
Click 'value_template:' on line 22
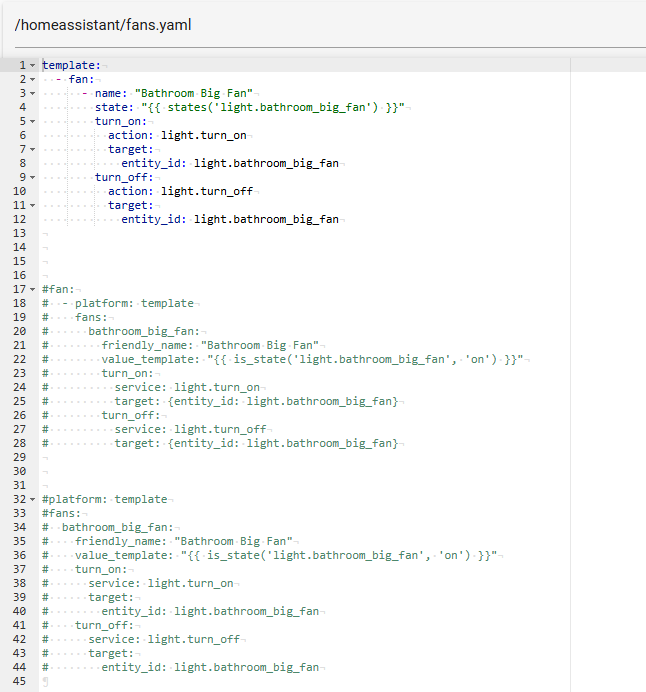pos(150,360)
